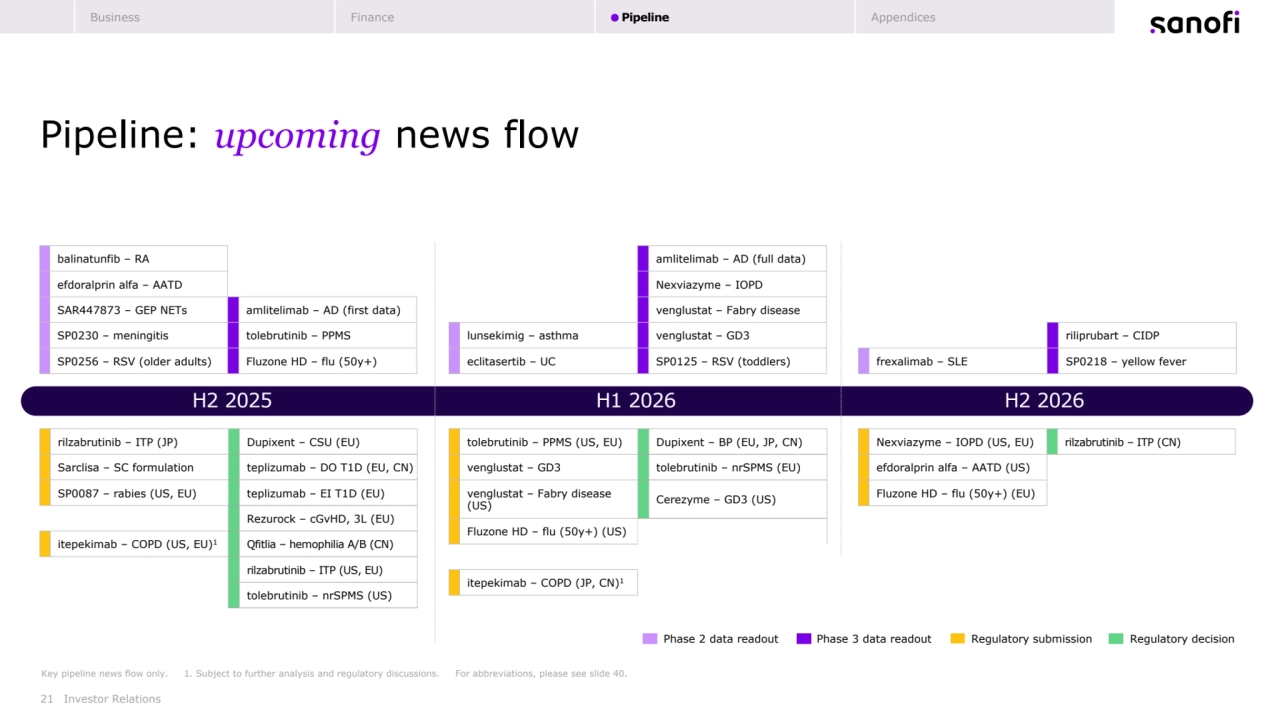This screenshot has width=1280, height=720.
Task: Click 'balinatunfib – RA' entry
Action: [x=133, y=259]
